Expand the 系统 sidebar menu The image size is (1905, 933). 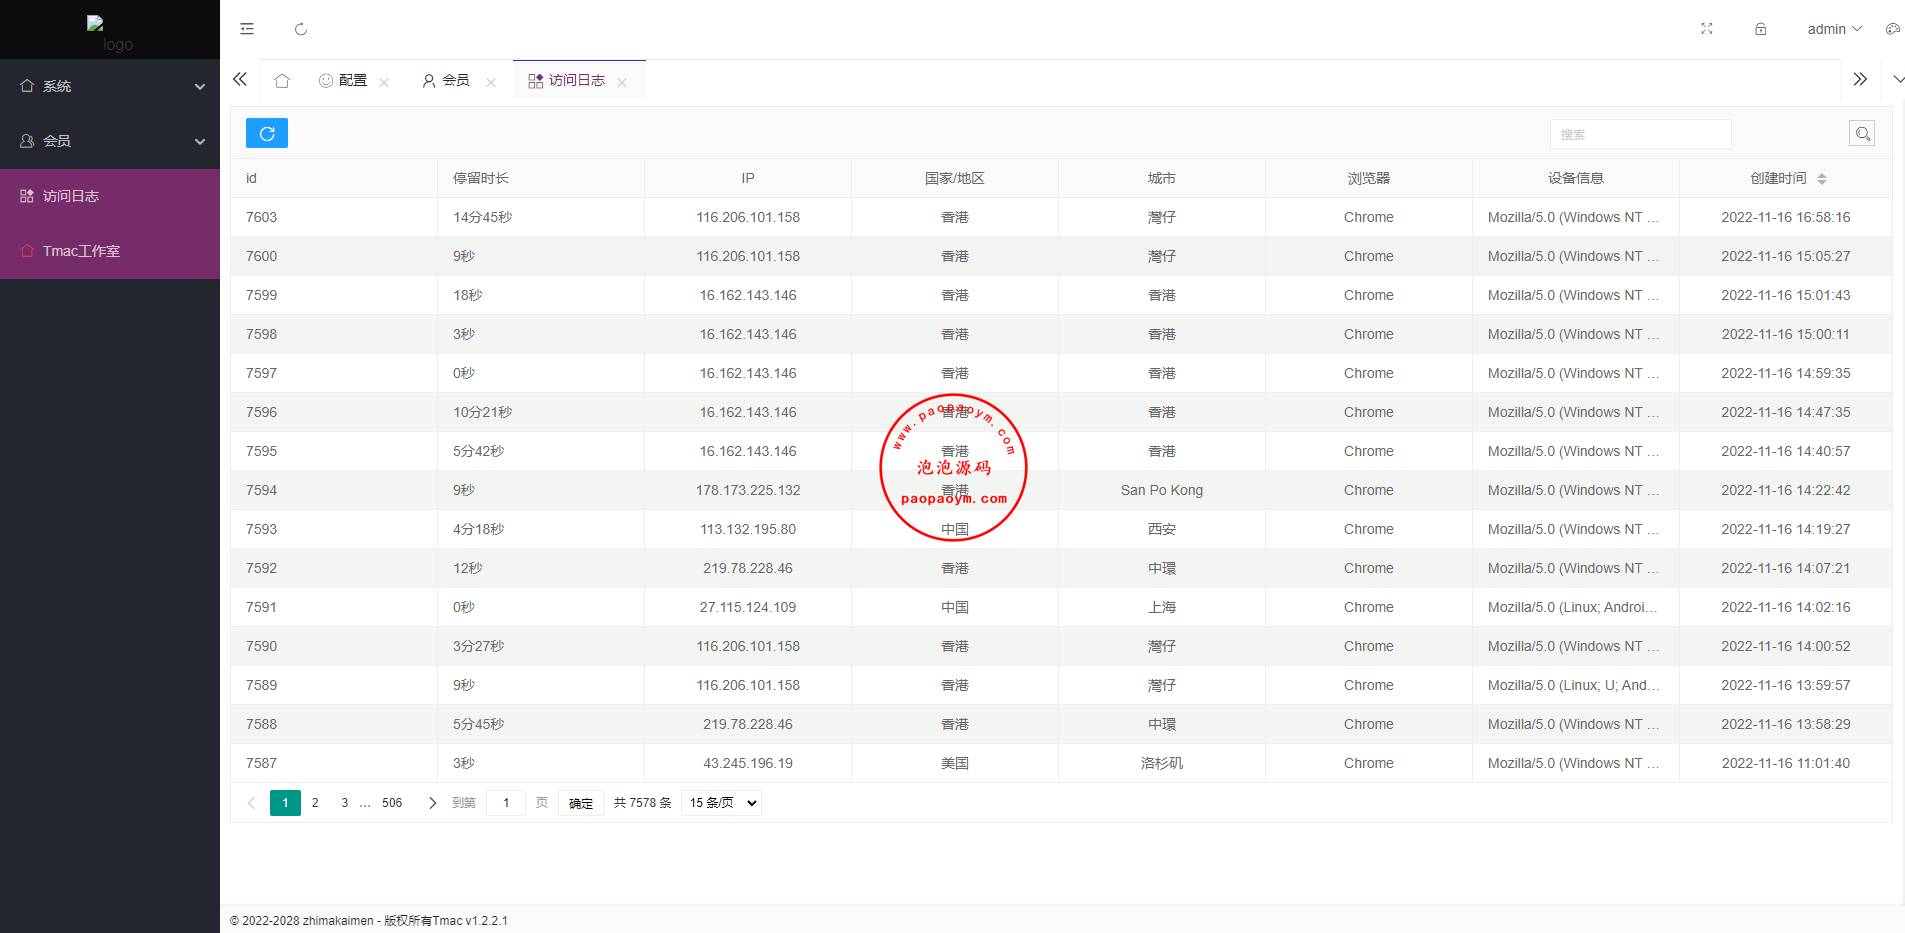click(110, 86)
